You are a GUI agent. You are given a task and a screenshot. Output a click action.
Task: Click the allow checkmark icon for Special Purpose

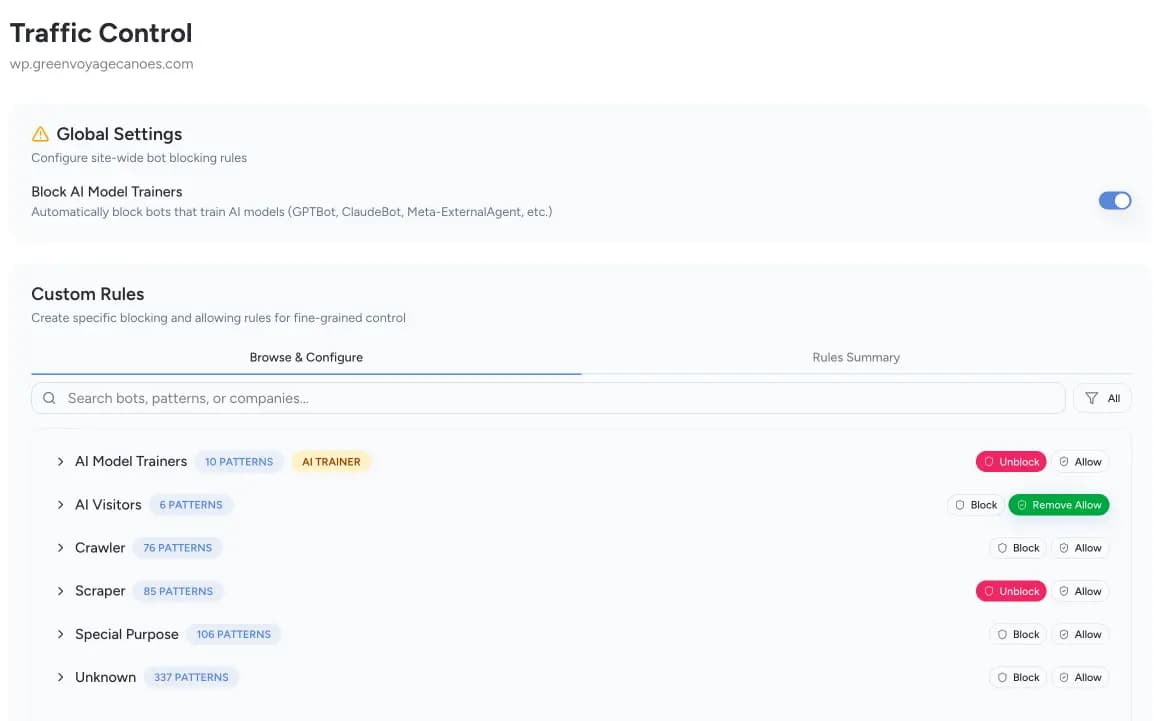1063,633
